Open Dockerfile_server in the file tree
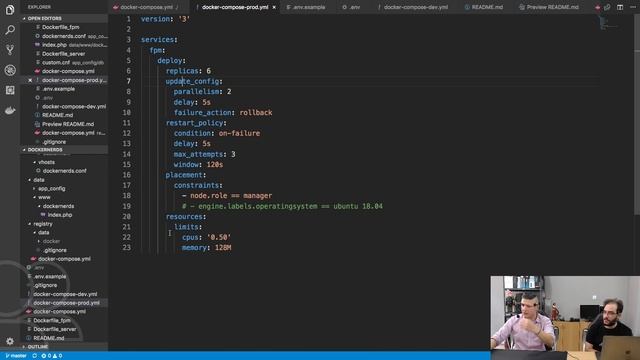 [55, 329]
